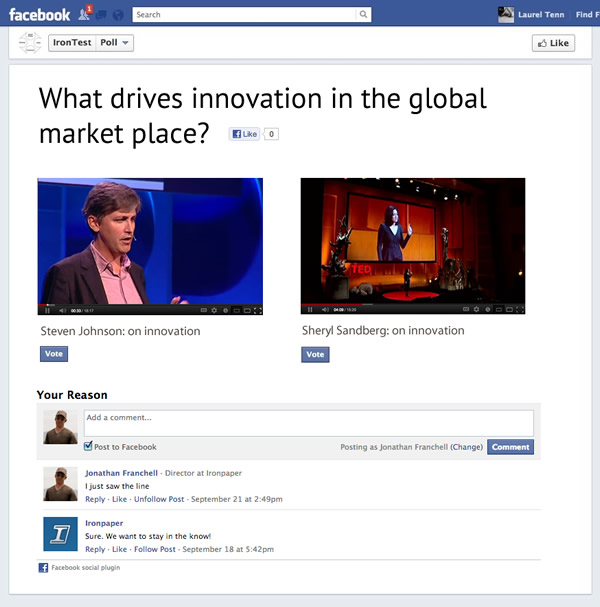Make Sheryl Sandberg video fullscreen
This screenshot has width=600, height=607.
point(521,309)
